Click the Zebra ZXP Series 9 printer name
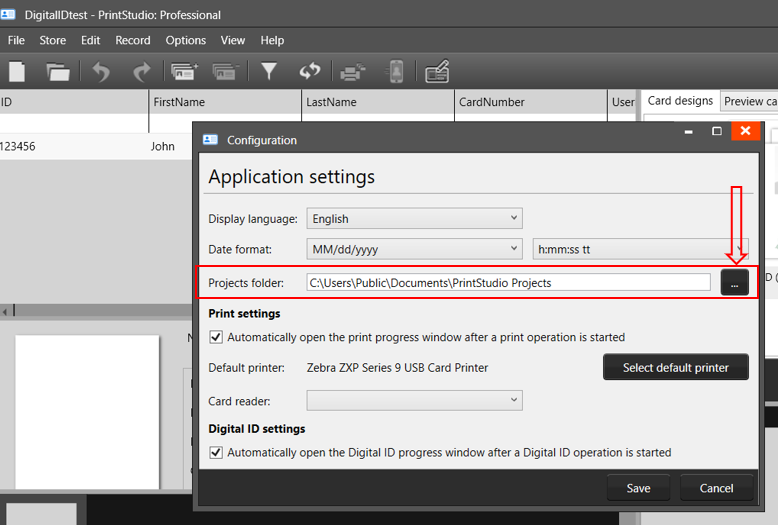 pos(397,367)
